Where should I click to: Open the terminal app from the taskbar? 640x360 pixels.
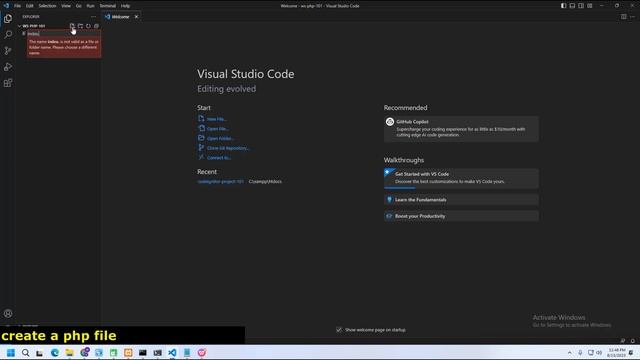(143, 353)
